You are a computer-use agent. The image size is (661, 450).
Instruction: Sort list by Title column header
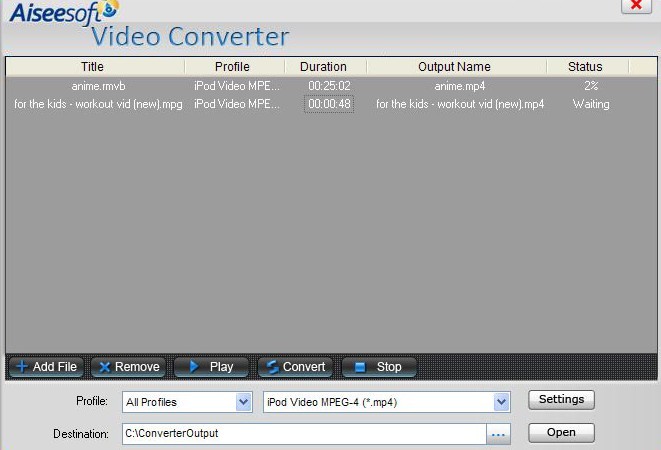click(x=95, y=67)
